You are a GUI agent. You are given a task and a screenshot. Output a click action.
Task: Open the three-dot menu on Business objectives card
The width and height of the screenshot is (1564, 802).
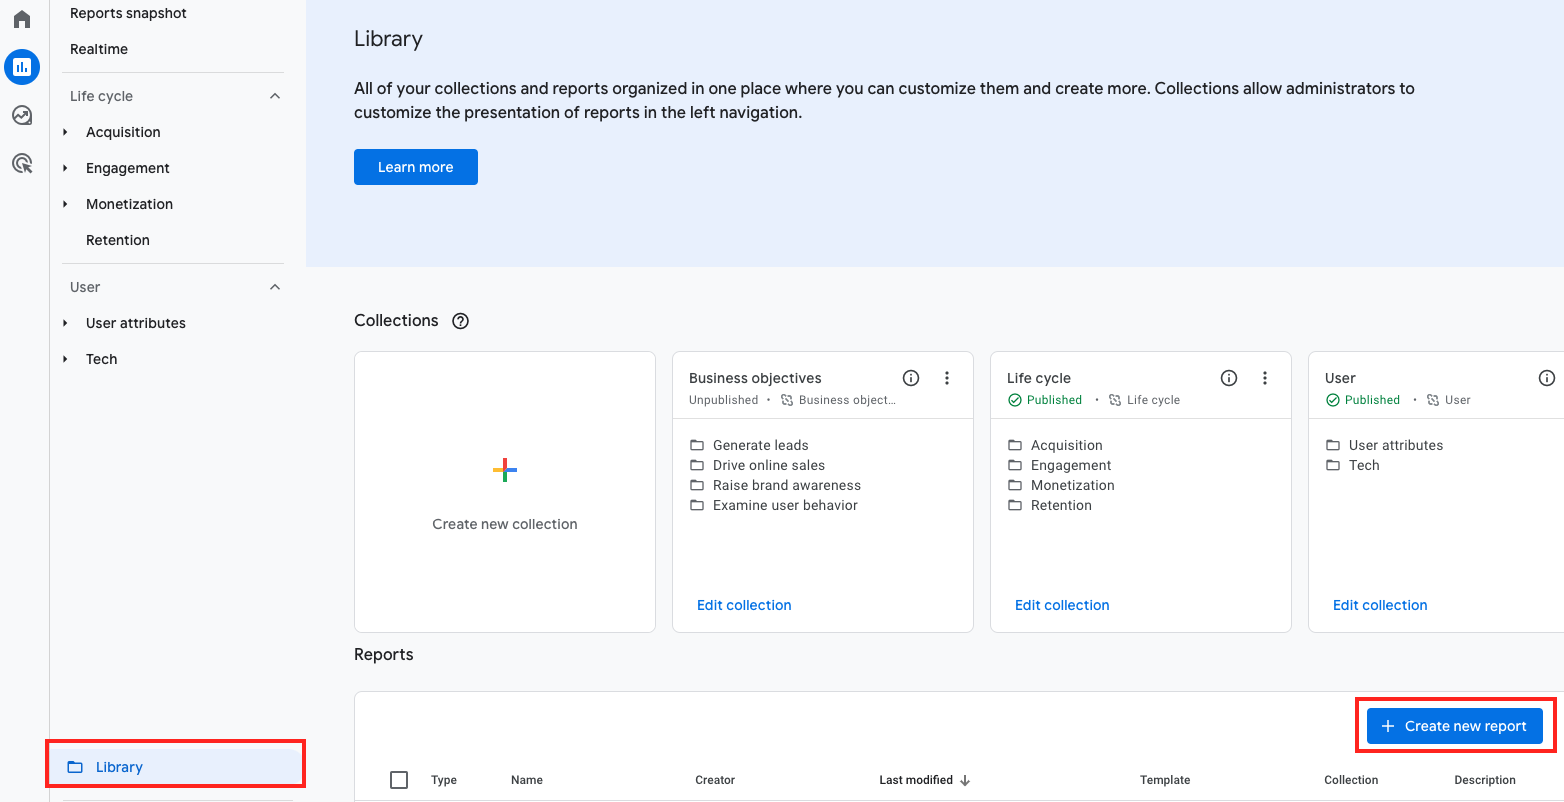[x=946, y=378]
